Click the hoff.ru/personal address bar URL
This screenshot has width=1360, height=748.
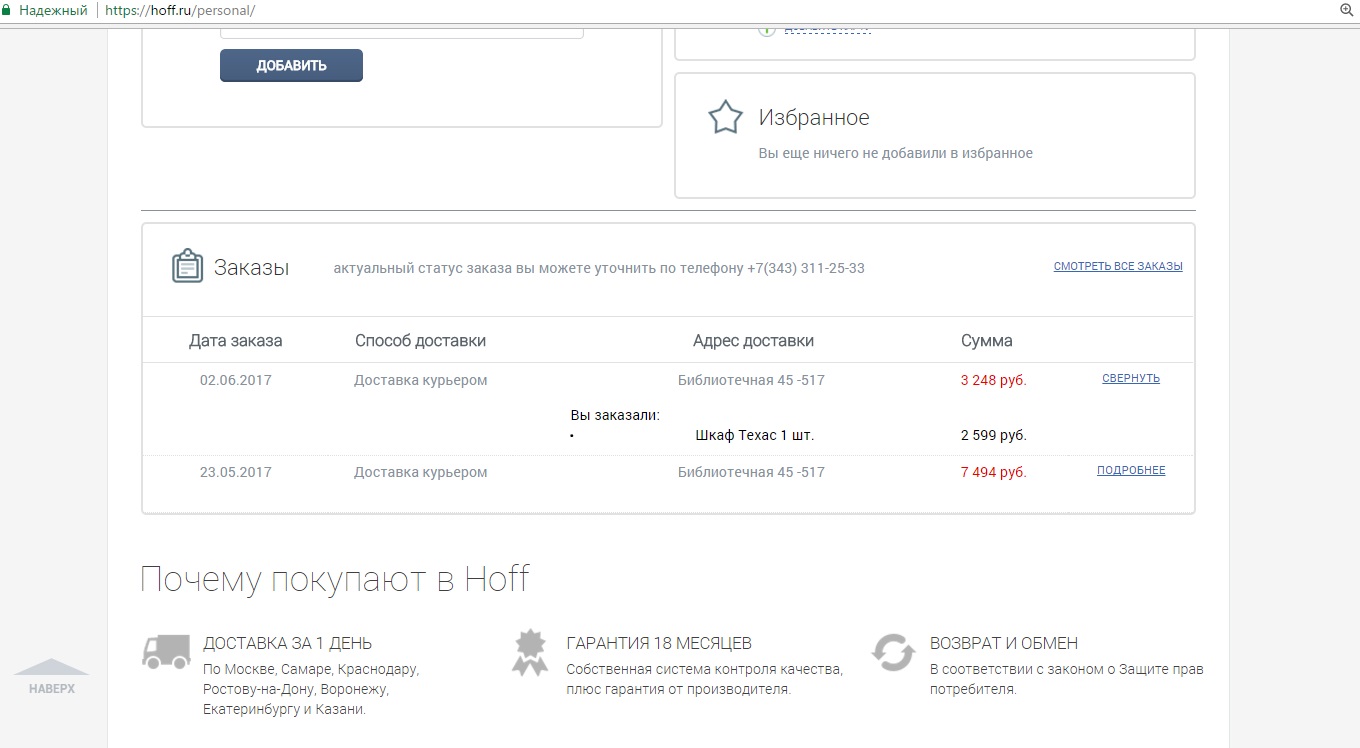coord(180,10)
